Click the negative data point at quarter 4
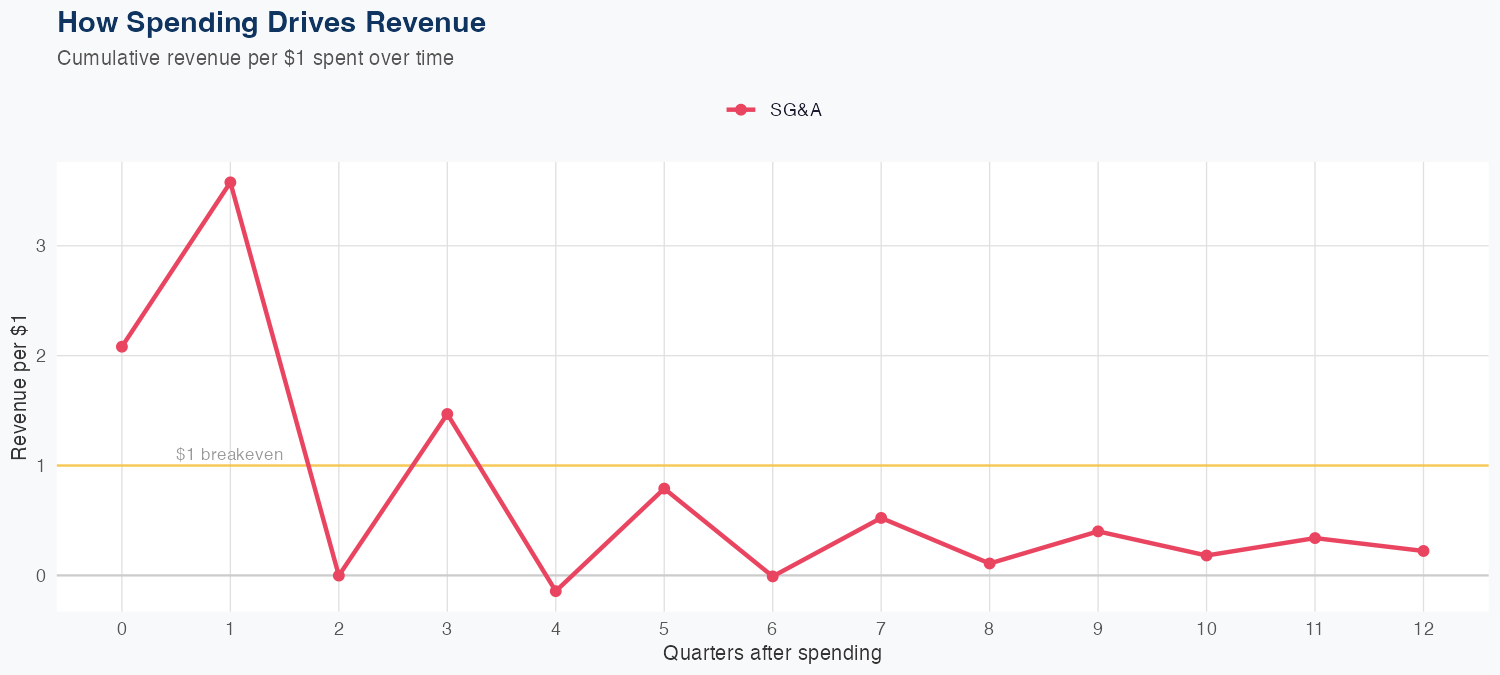1500x675 pixels. click(x=556, y=591)
